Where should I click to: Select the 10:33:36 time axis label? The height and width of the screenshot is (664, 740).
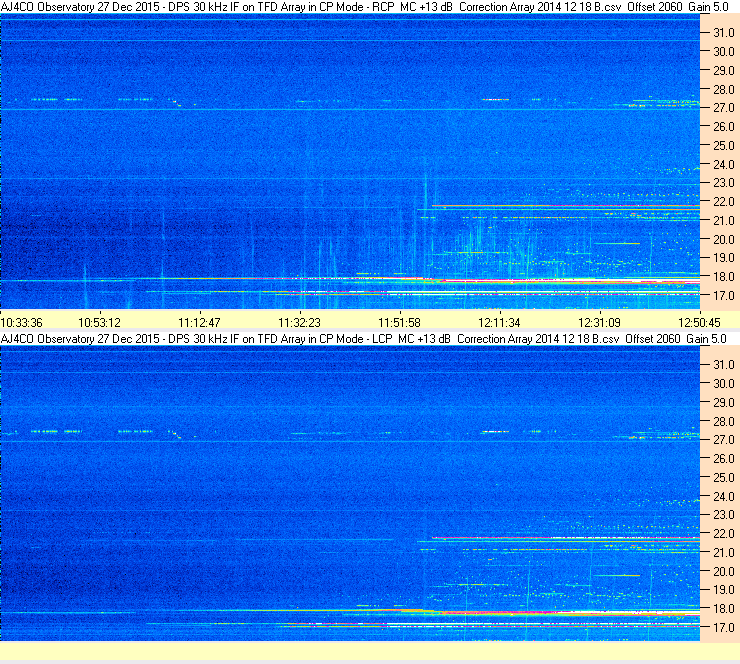[x=21, y=323]
